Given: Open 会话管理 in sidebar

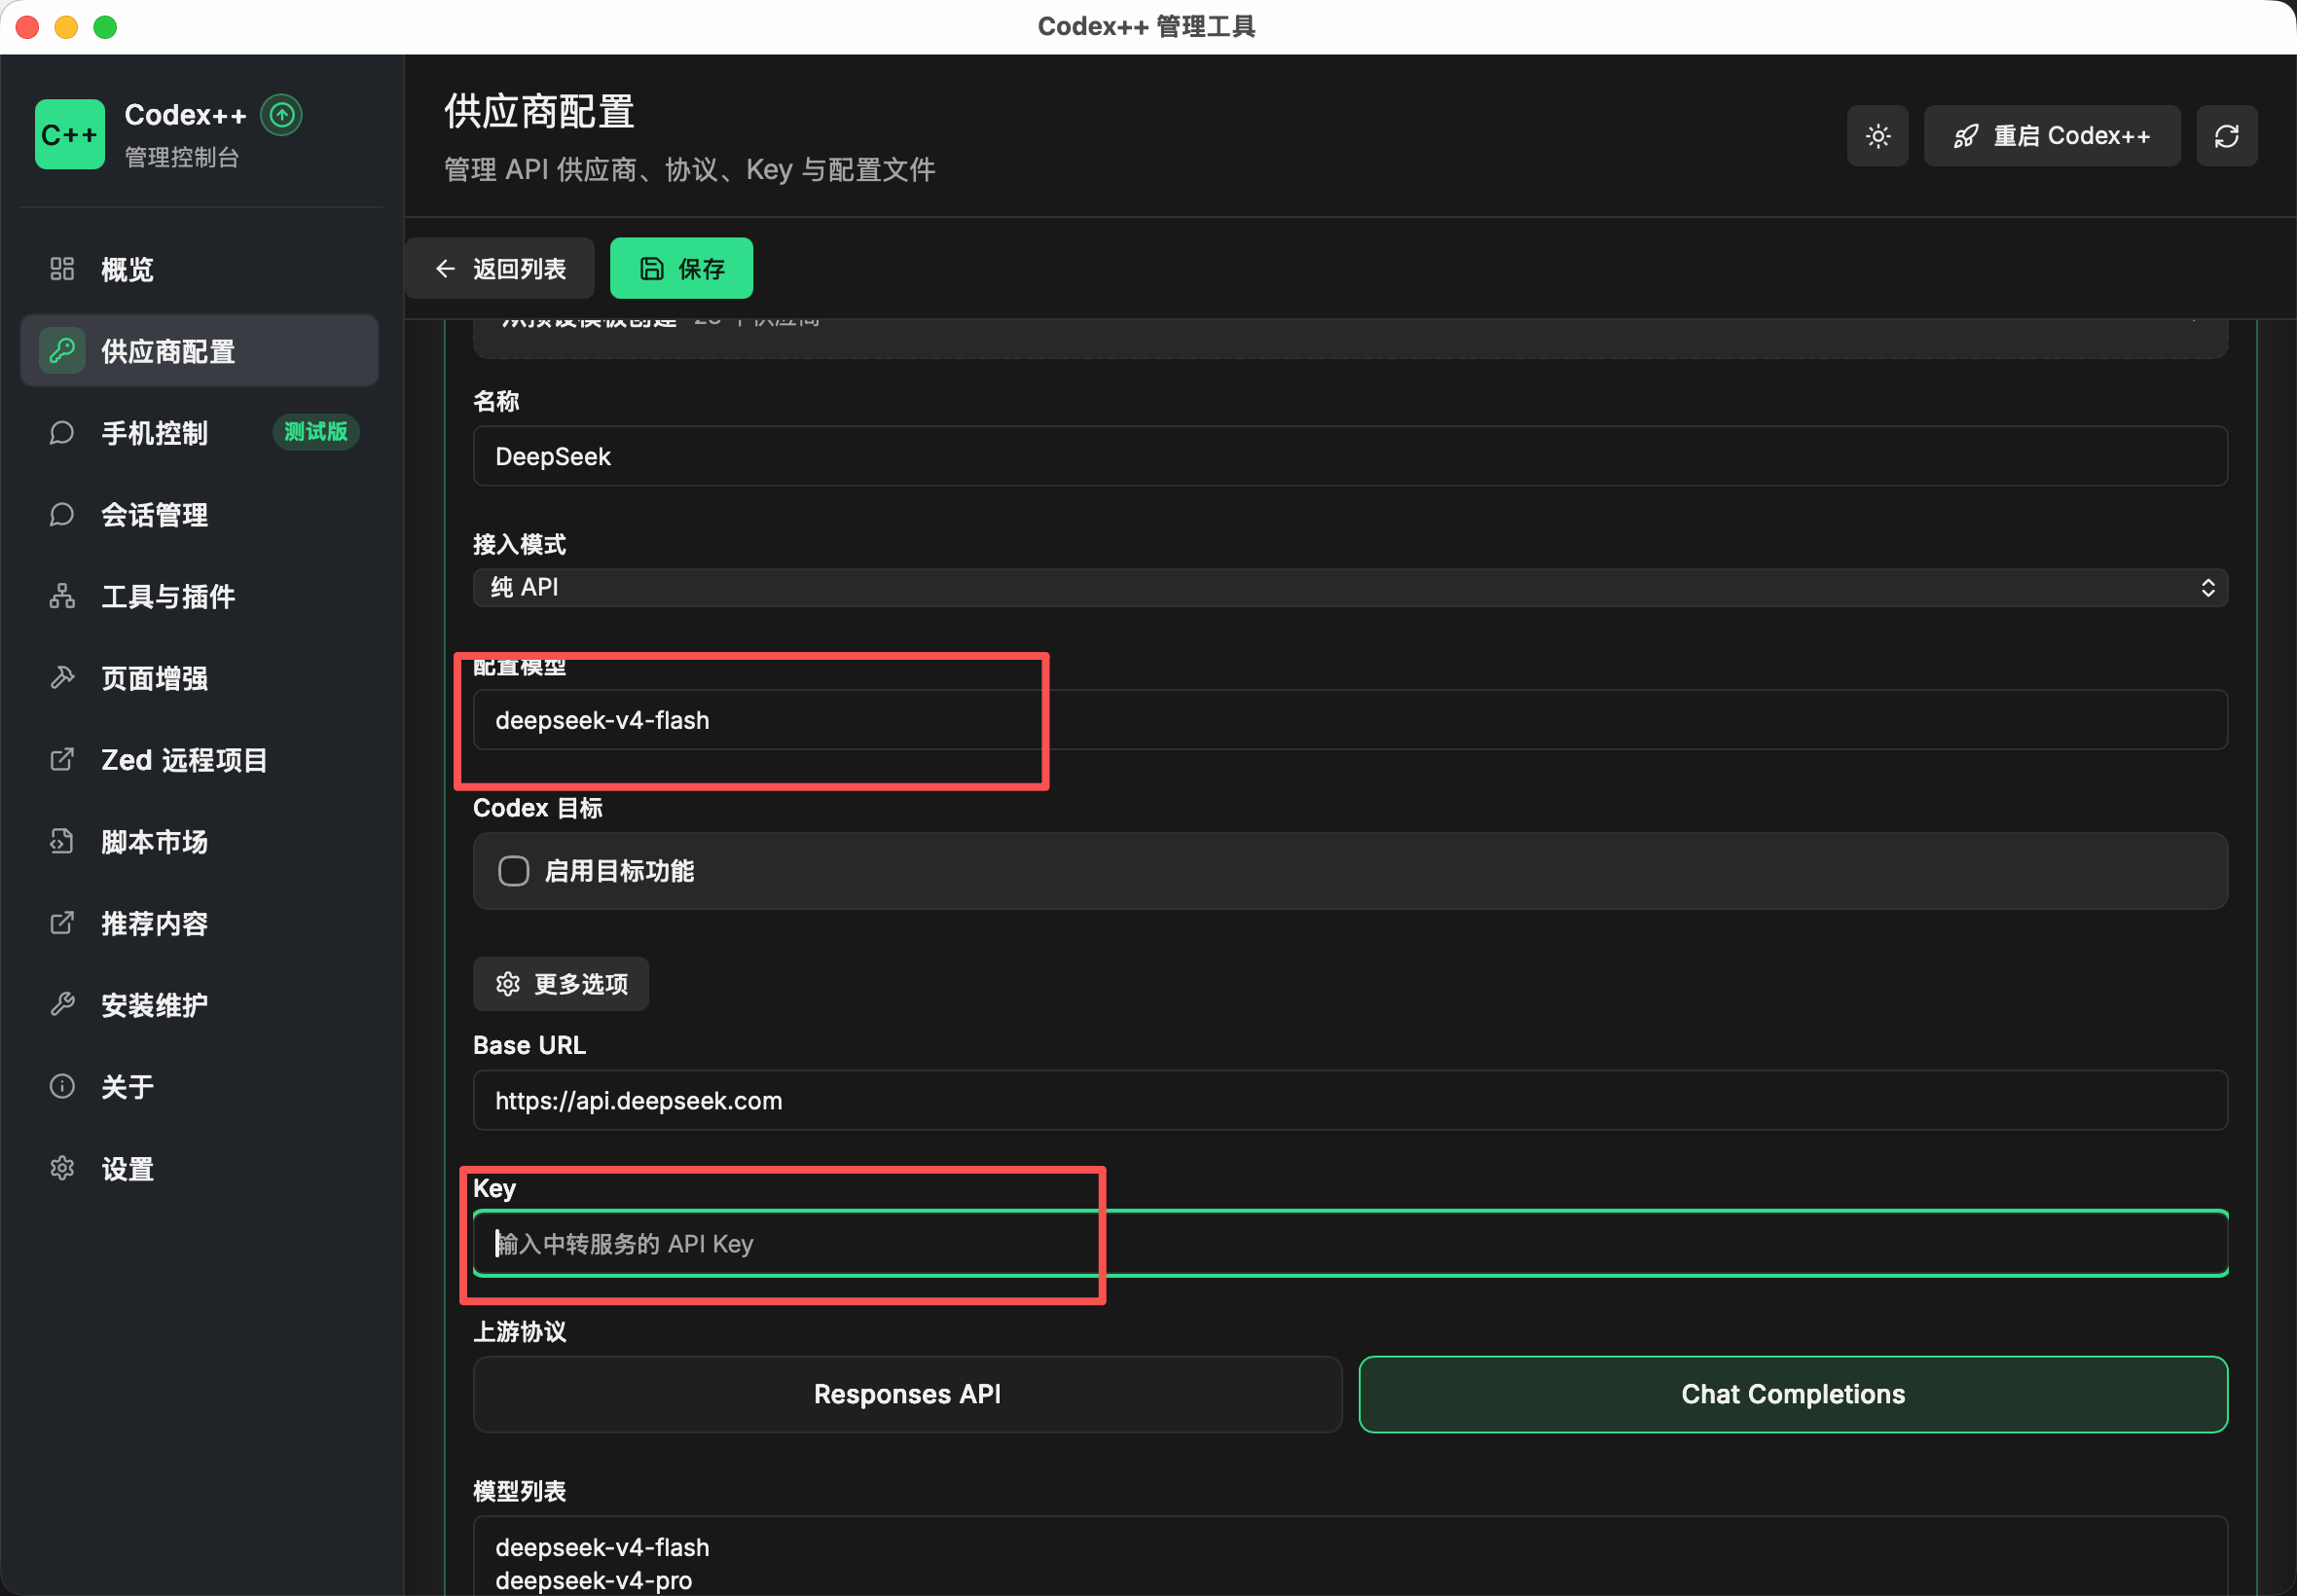Looking at the screenshot, I should (199, 515).
